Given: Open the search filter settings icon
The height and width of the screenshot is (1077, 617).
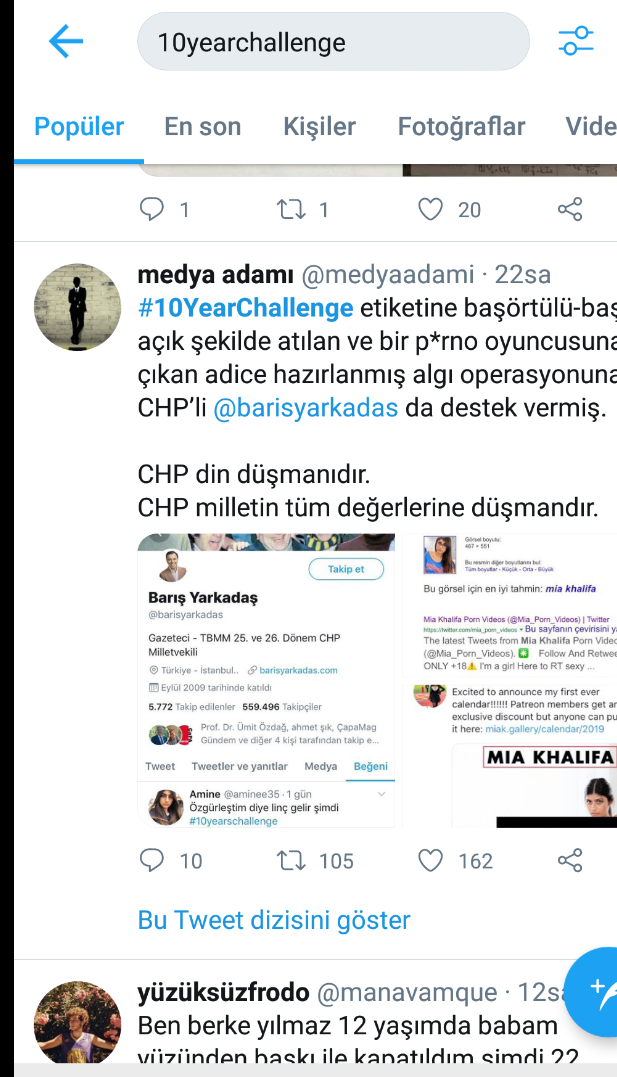Looking at the screenshot, I should click(x=575, y=41).
